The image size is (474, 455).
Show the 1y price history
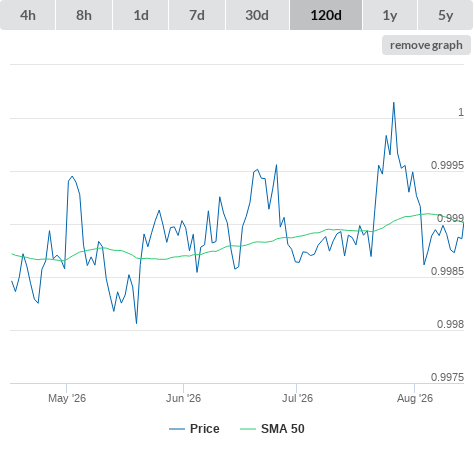pos(390,15)
